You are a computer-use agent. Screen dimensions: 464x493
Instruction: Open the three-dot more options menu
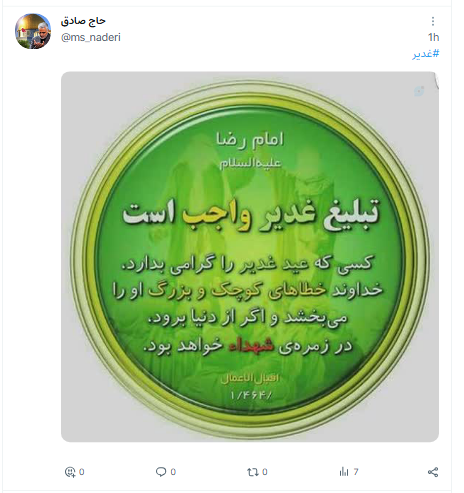(433, 21)
